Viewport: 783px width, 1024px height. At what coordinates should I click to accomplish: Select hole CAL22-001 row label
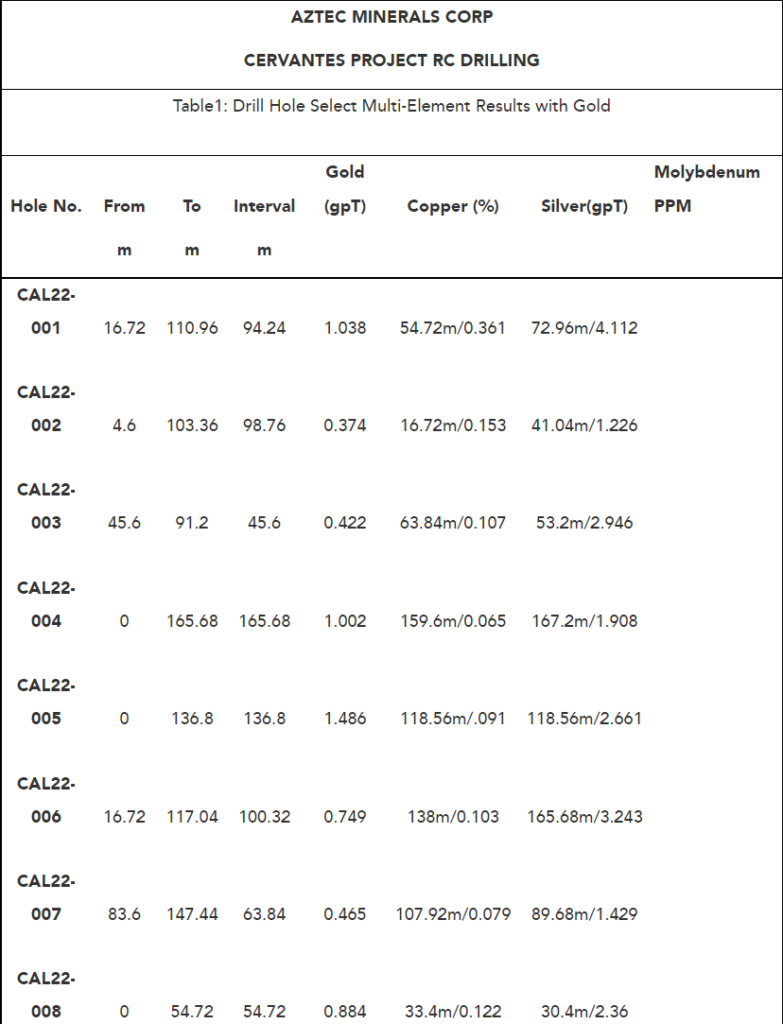46,311
